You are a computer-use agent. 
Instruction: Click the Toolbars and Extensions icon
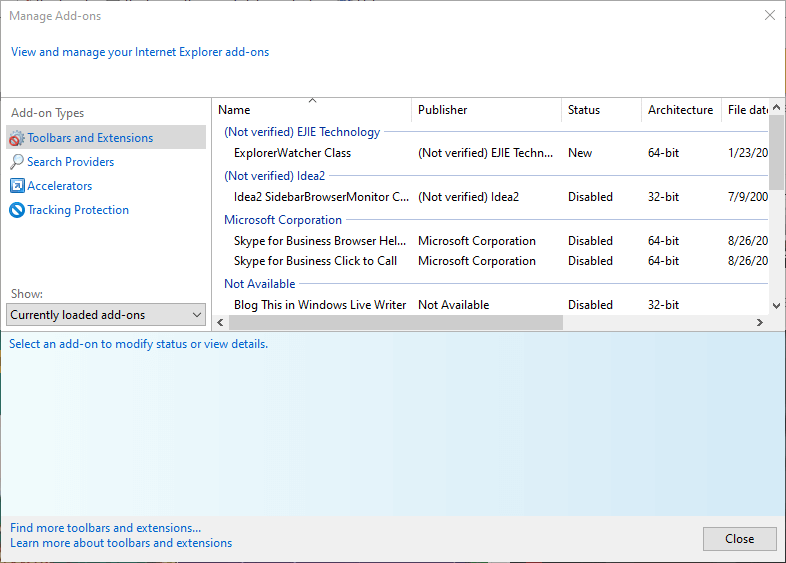(x=17, y=138)
